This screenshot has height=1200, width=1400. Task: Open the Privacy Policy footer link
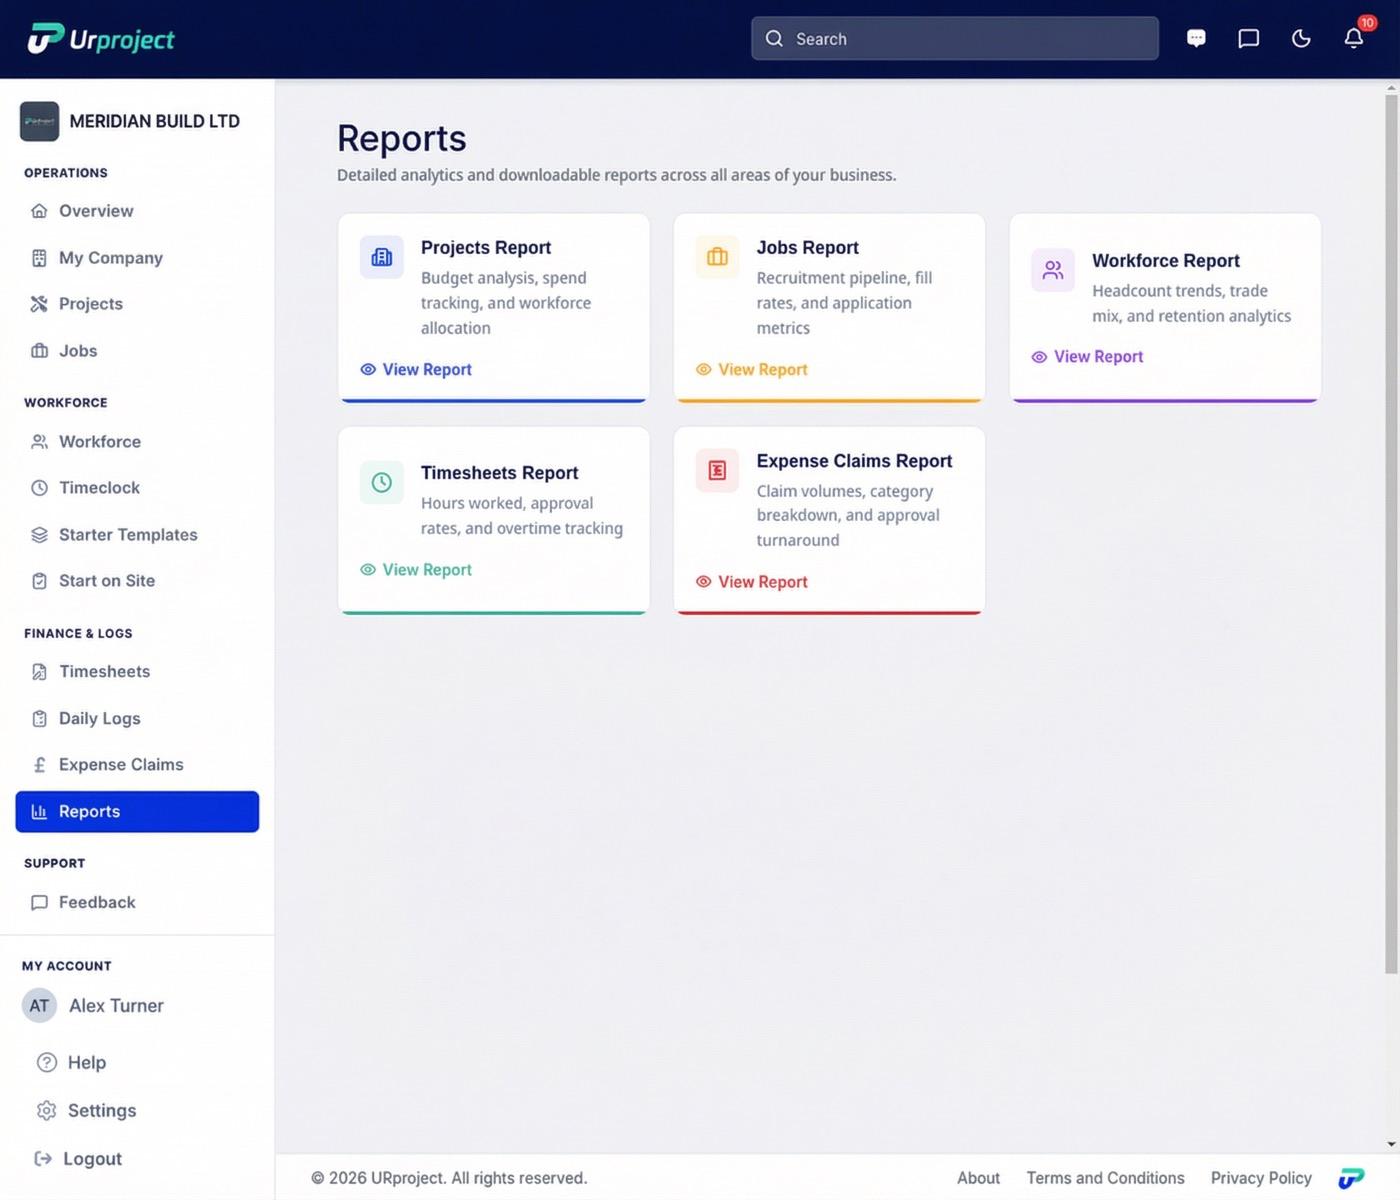click(x=1261, y=1178)
